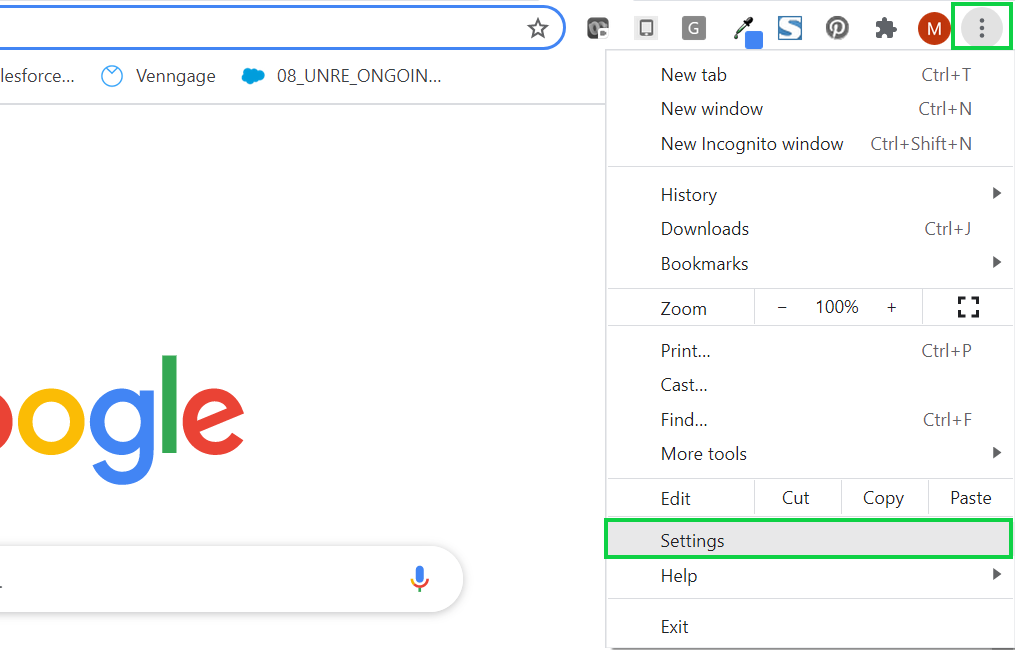Screen dimensions: 1015x650
Task: Open the M profile avatar
Action: click(x=933, y=28)
